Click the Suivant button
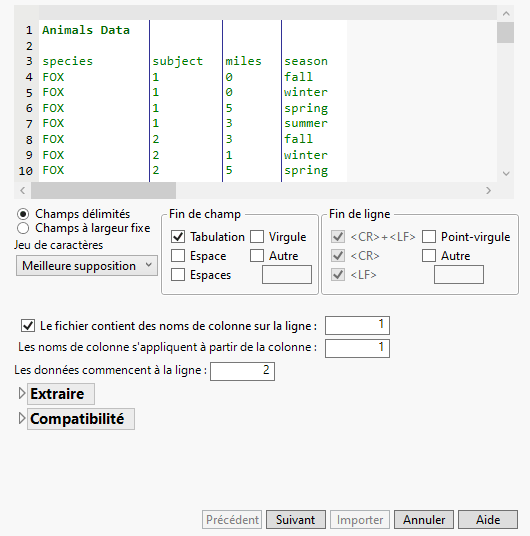The height and width of the screenshot is (536, 530). pos(296,520)
